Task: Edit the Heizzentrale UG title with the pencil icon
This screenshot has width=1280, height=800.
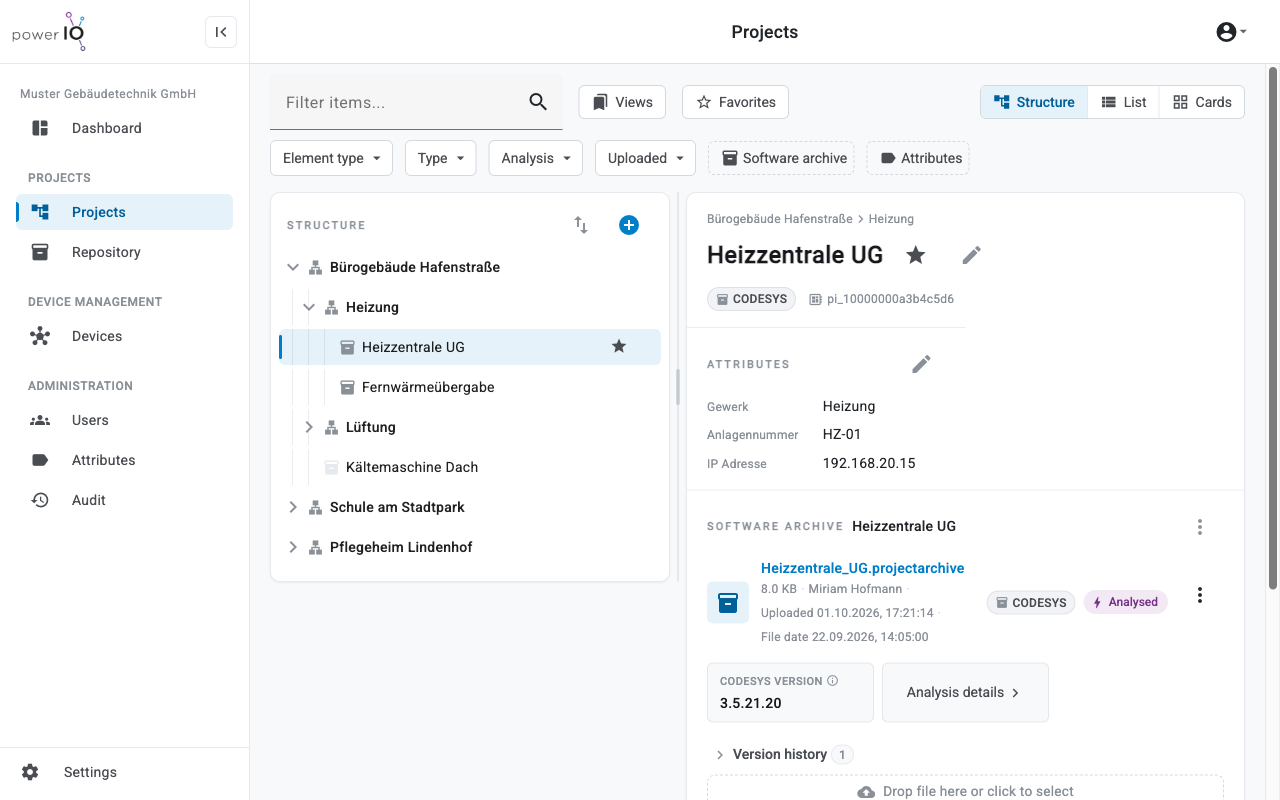Action: [x=972, y=255]
